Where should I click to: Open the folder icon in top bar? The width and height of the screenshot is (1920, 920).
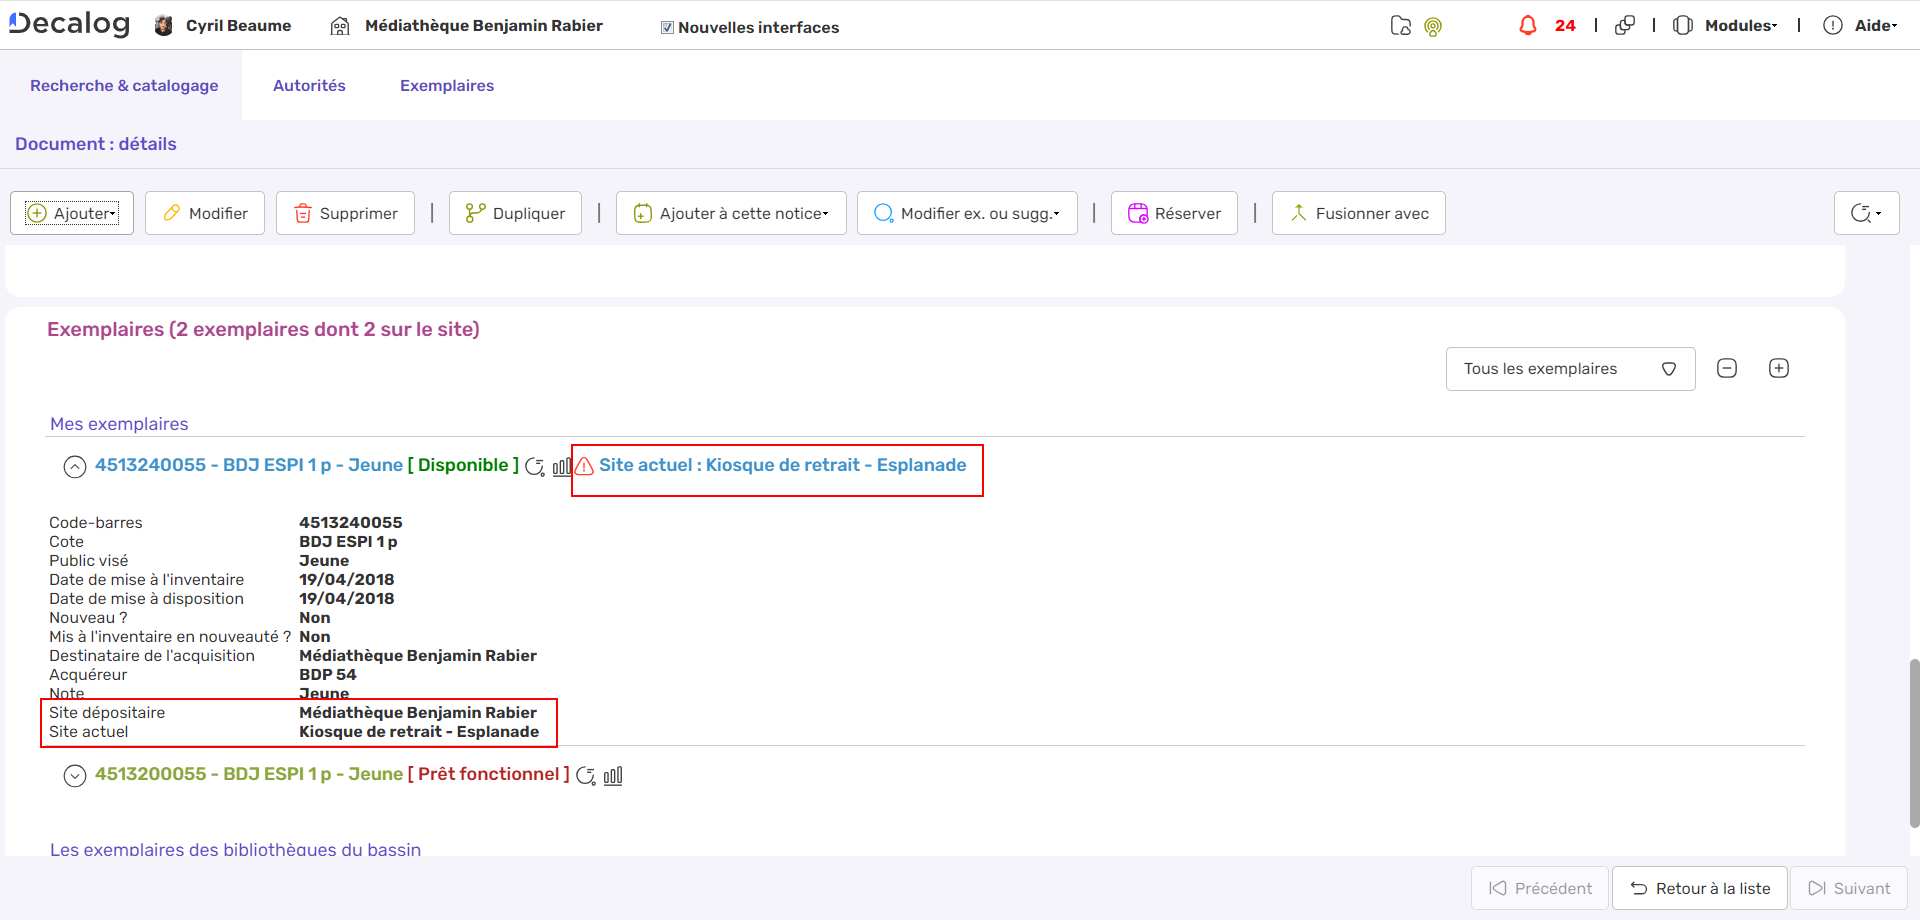(x=1400, y=26)
